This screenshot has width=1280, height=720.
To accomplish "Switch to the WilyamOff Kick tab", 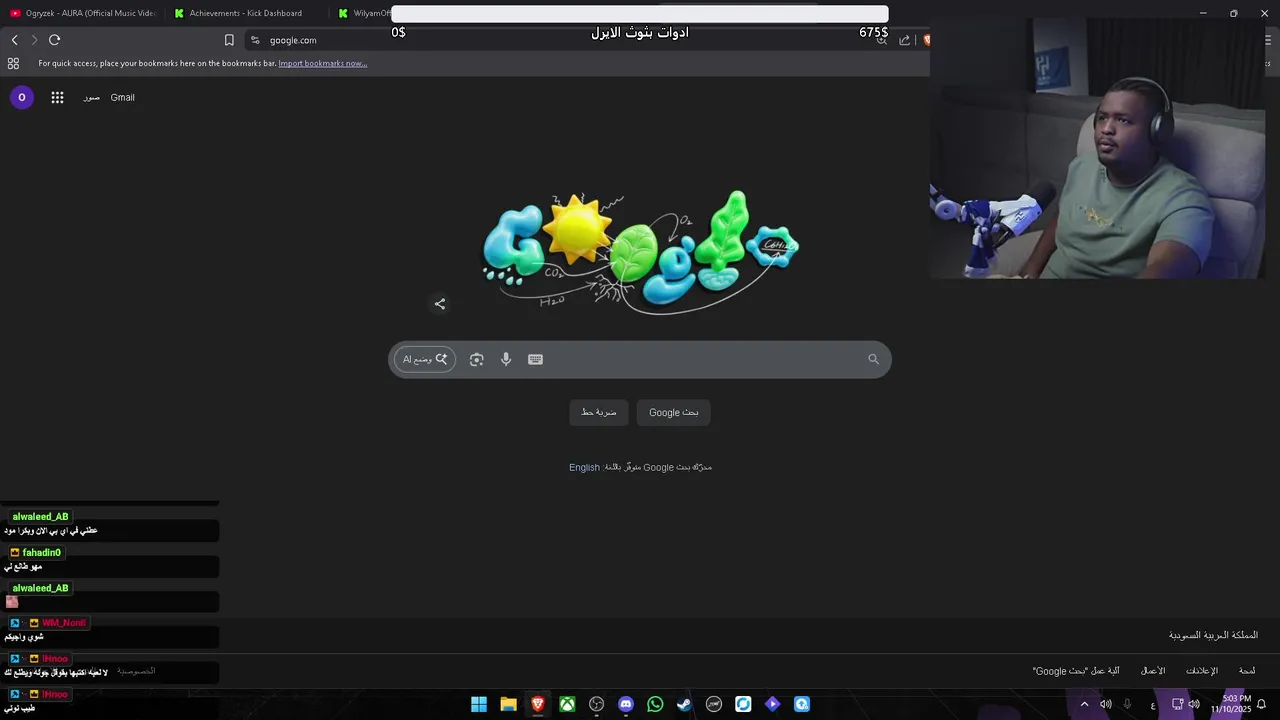I will [x=361, y=13].
